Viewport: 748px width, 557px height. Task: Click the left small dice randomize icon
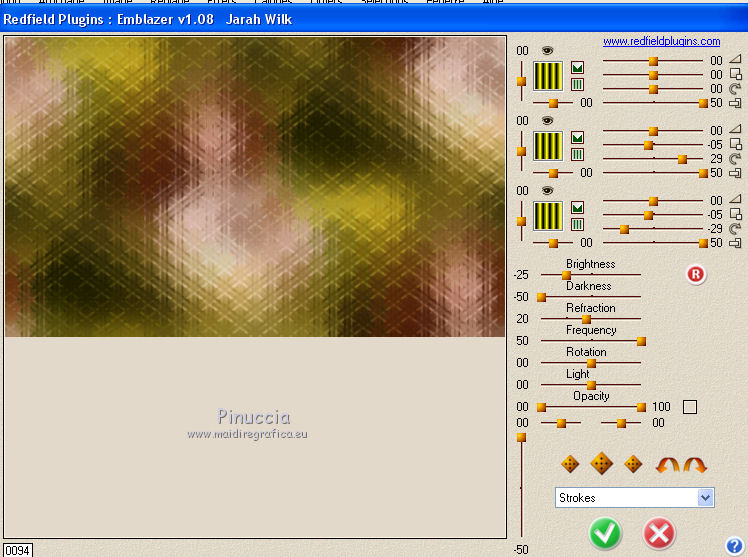coord(570,464)
